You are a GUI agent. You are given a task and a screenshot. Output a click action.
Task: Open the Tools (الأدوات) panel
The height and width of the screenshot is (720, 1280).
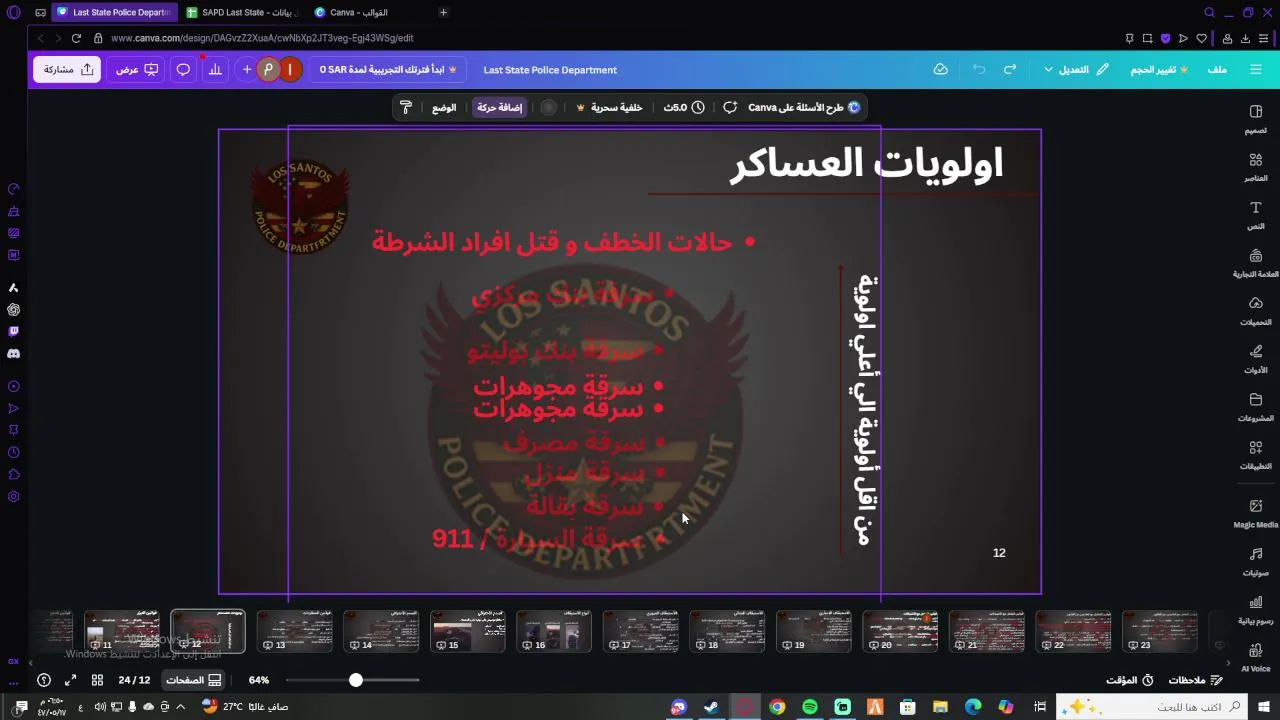tap(1256, 359)
